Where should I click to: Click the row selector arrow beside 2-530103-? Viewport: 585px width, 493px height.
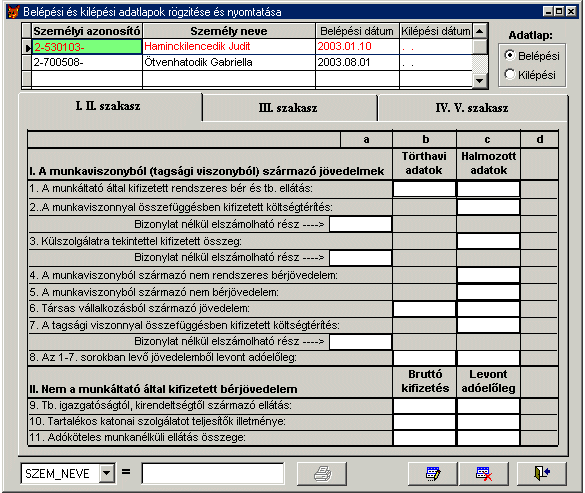pyautogui.click(x=27, y=47)
